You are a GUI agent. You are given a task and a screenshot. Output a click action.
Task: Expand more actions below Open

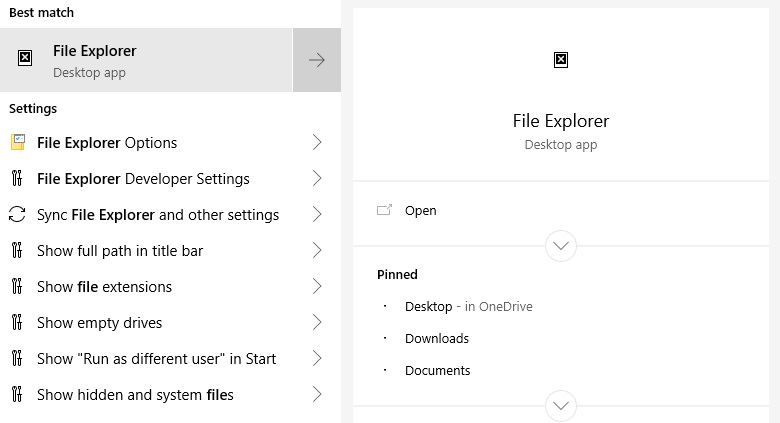[x=561, y=246]
